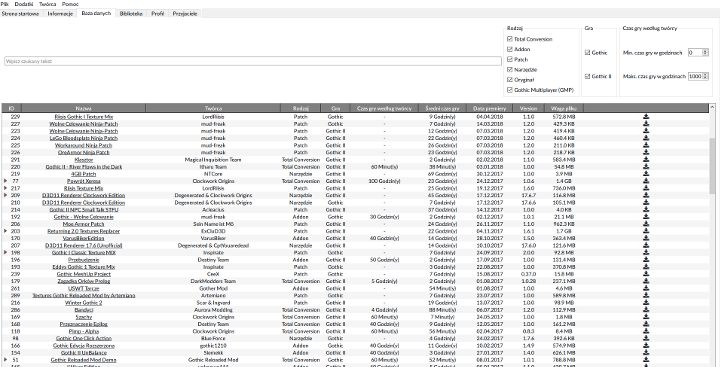Disable the Gothic II game filter

587,76
